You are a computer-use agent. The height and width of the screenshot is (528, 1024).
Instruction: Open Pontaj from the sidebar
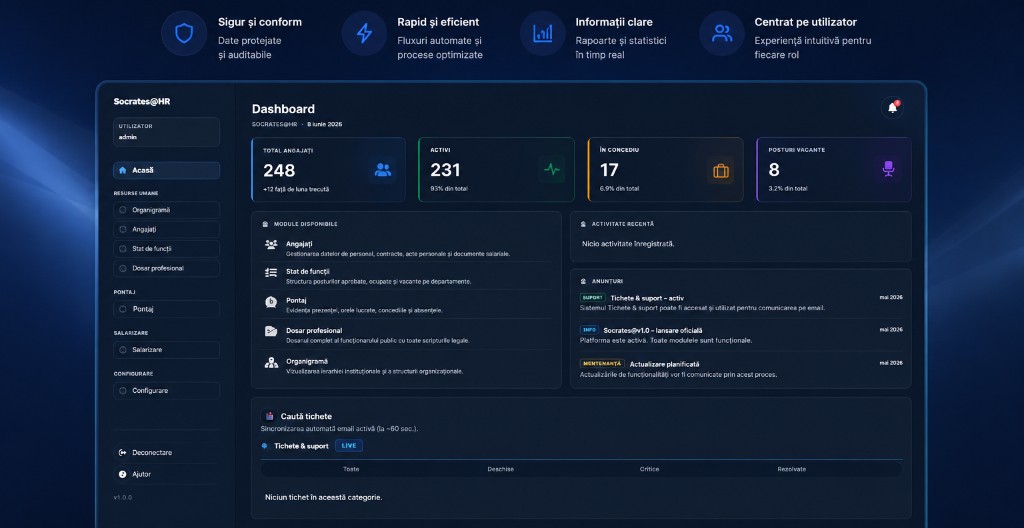167,309
